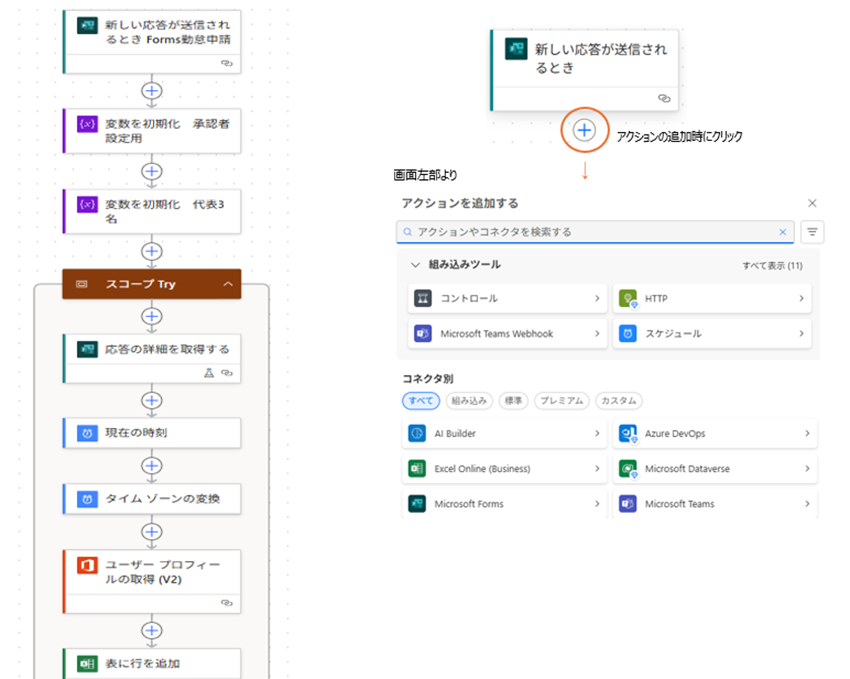Open the 現在の時刻 action
Viewport: 850px width, 679px height.
point(152,432)
